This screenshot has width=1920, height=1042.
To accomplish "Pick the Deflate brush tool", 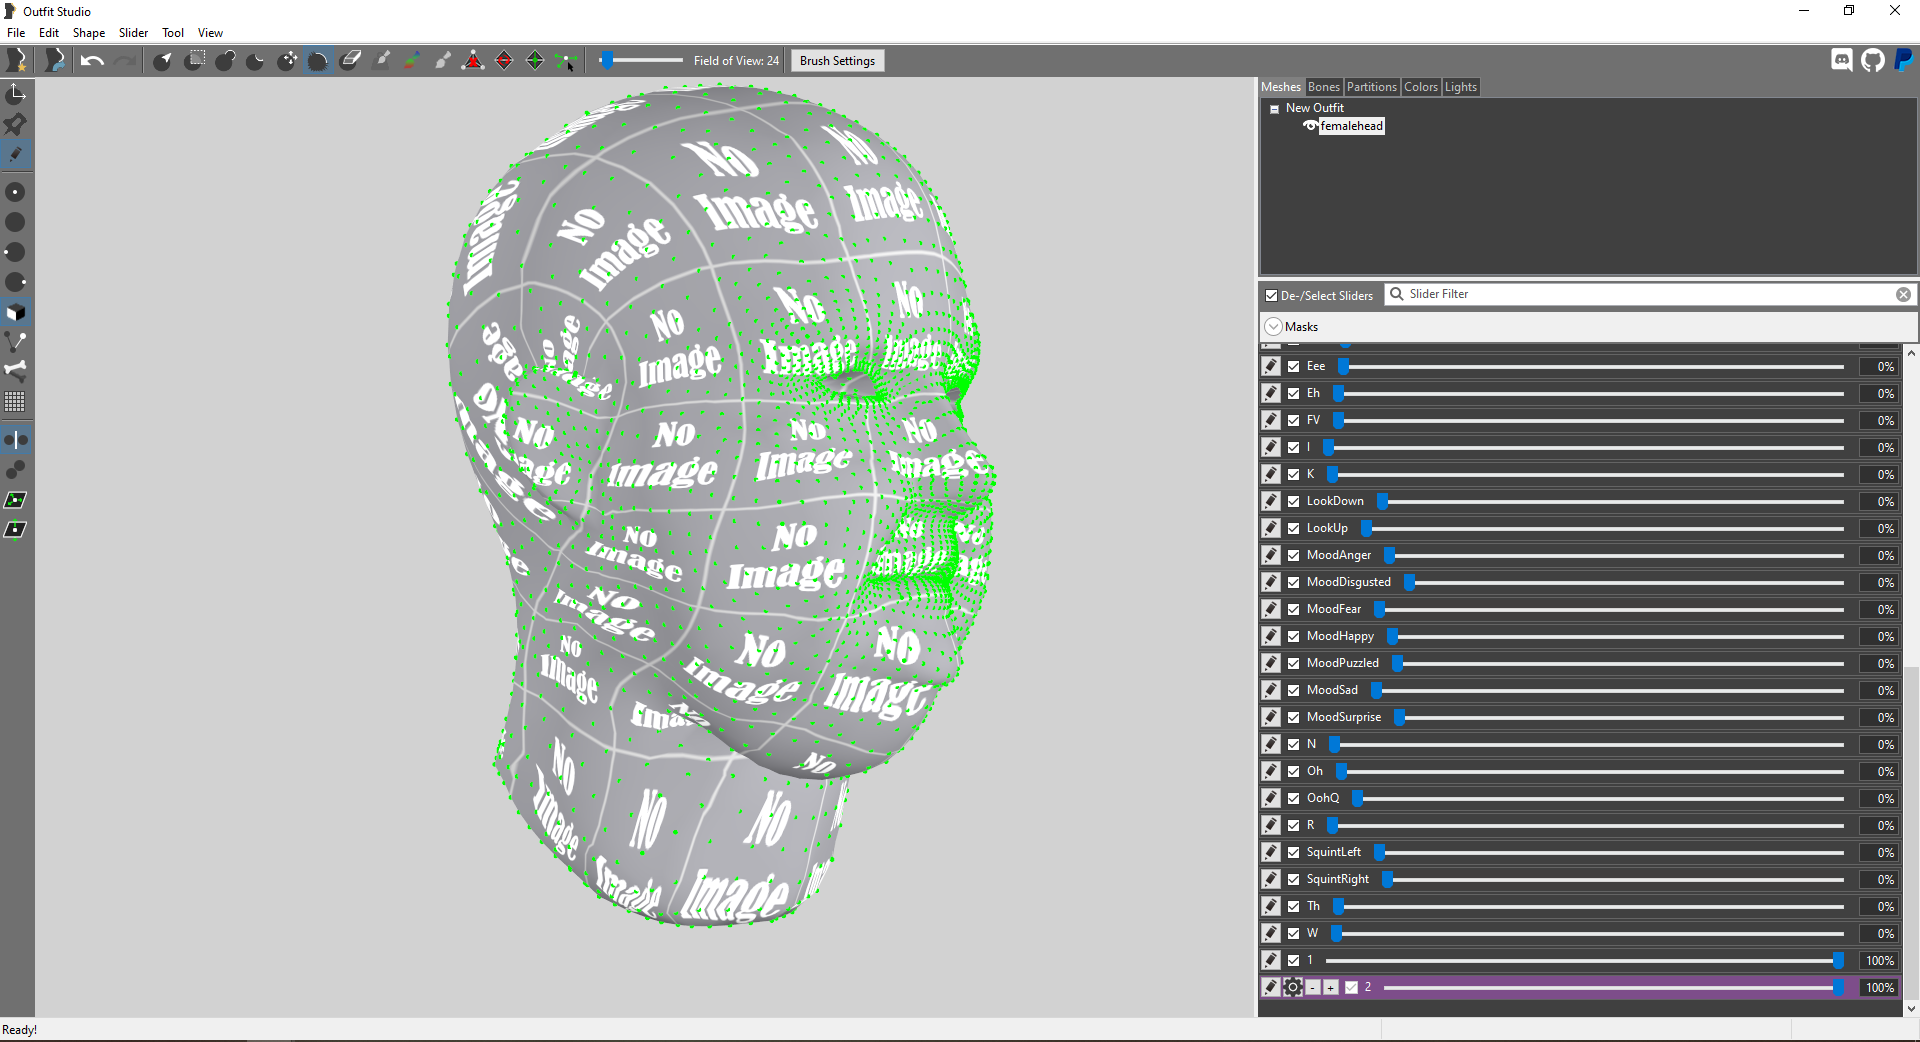I will [x=256, y=61].
